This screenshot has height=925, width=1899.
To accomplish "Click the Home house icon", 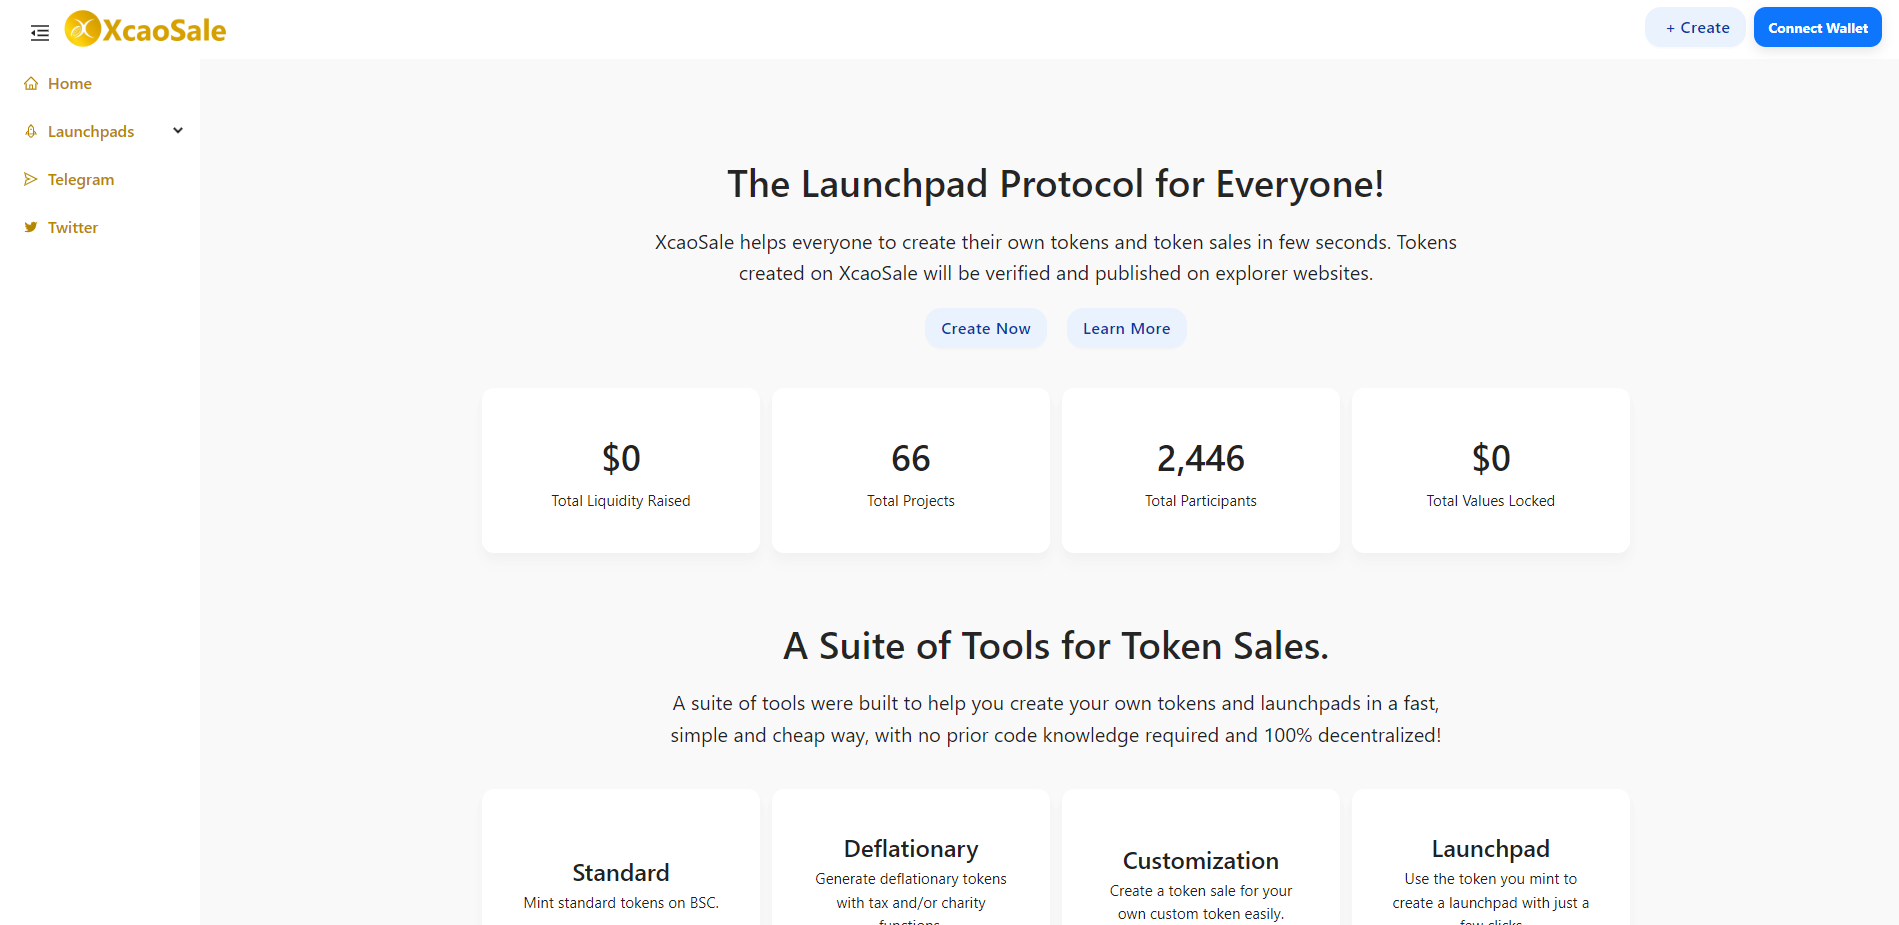I will coord(31,84).
